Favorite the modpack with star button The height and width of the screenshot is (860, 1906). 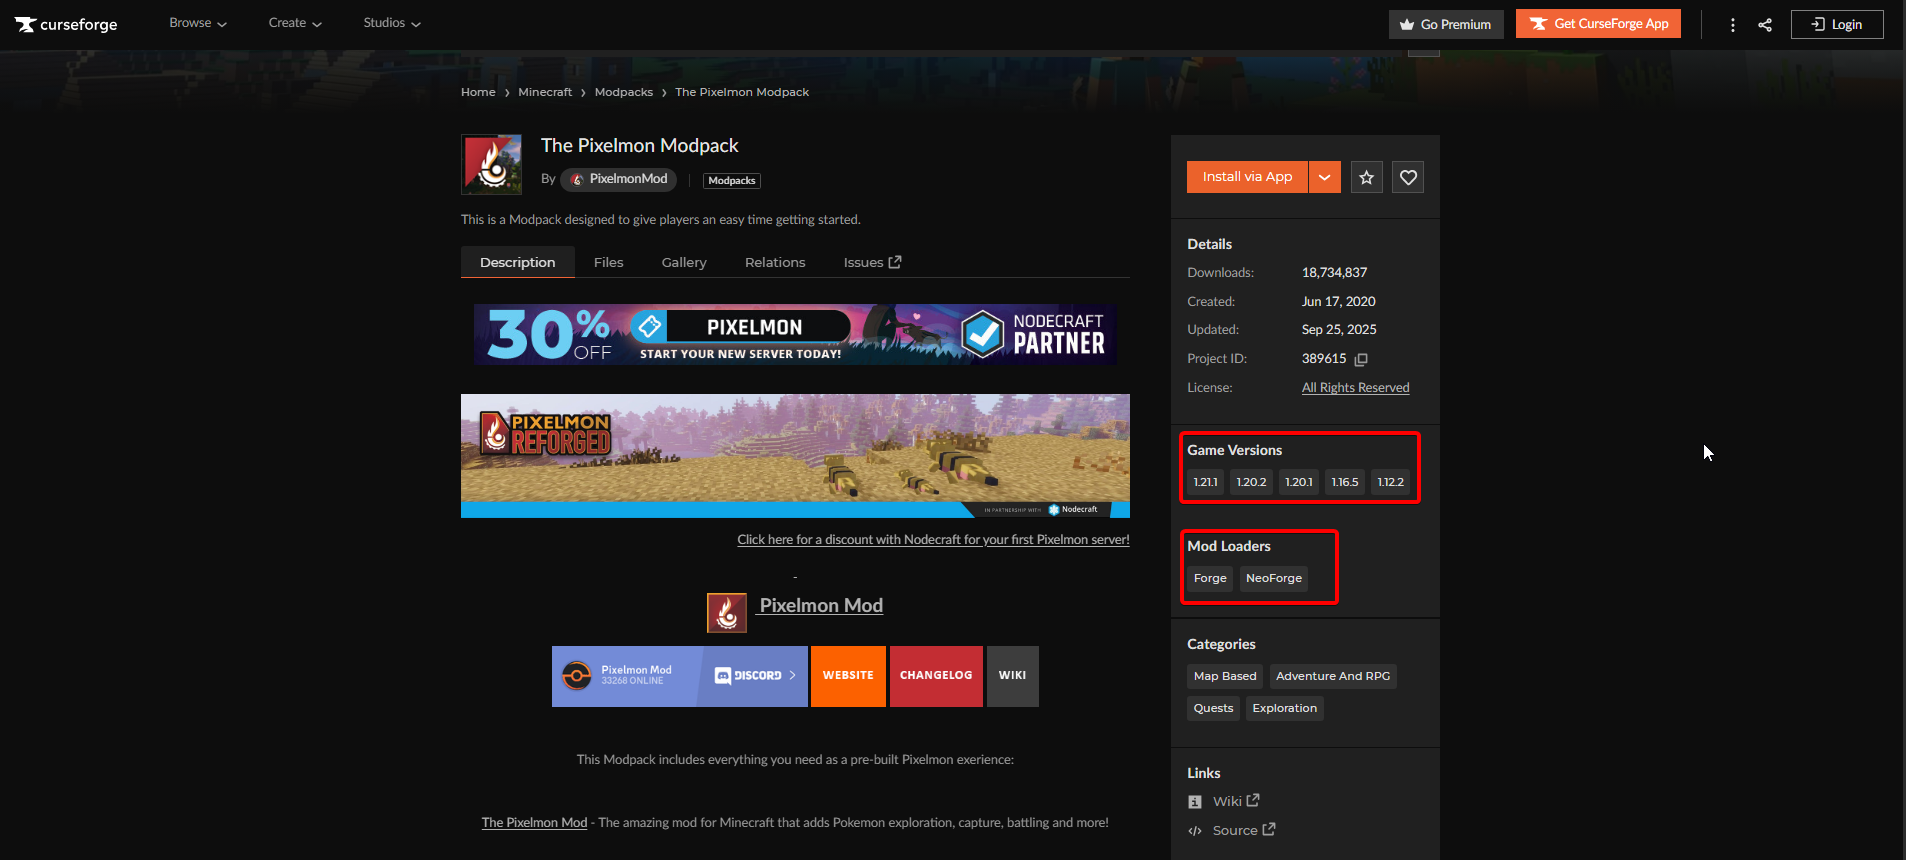point(1366,177)
